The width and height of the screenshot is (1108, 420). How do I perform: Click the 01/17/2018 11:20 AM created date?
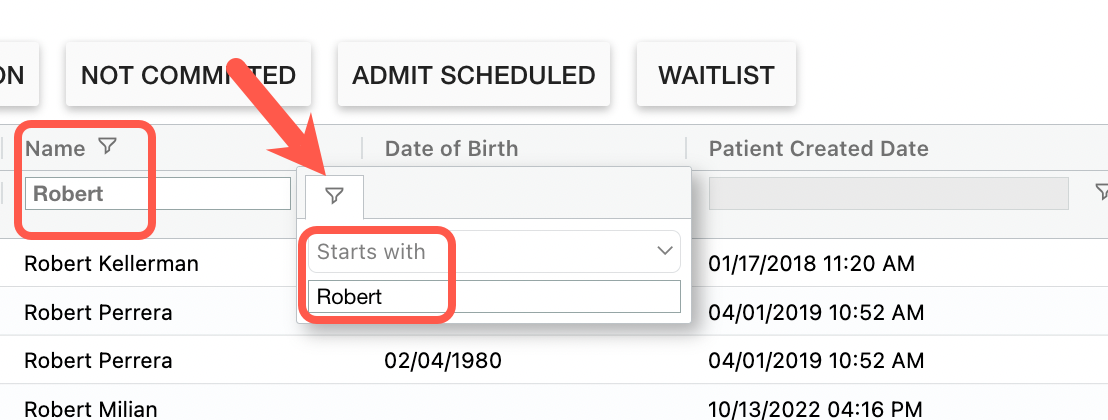tap(811, 264)
